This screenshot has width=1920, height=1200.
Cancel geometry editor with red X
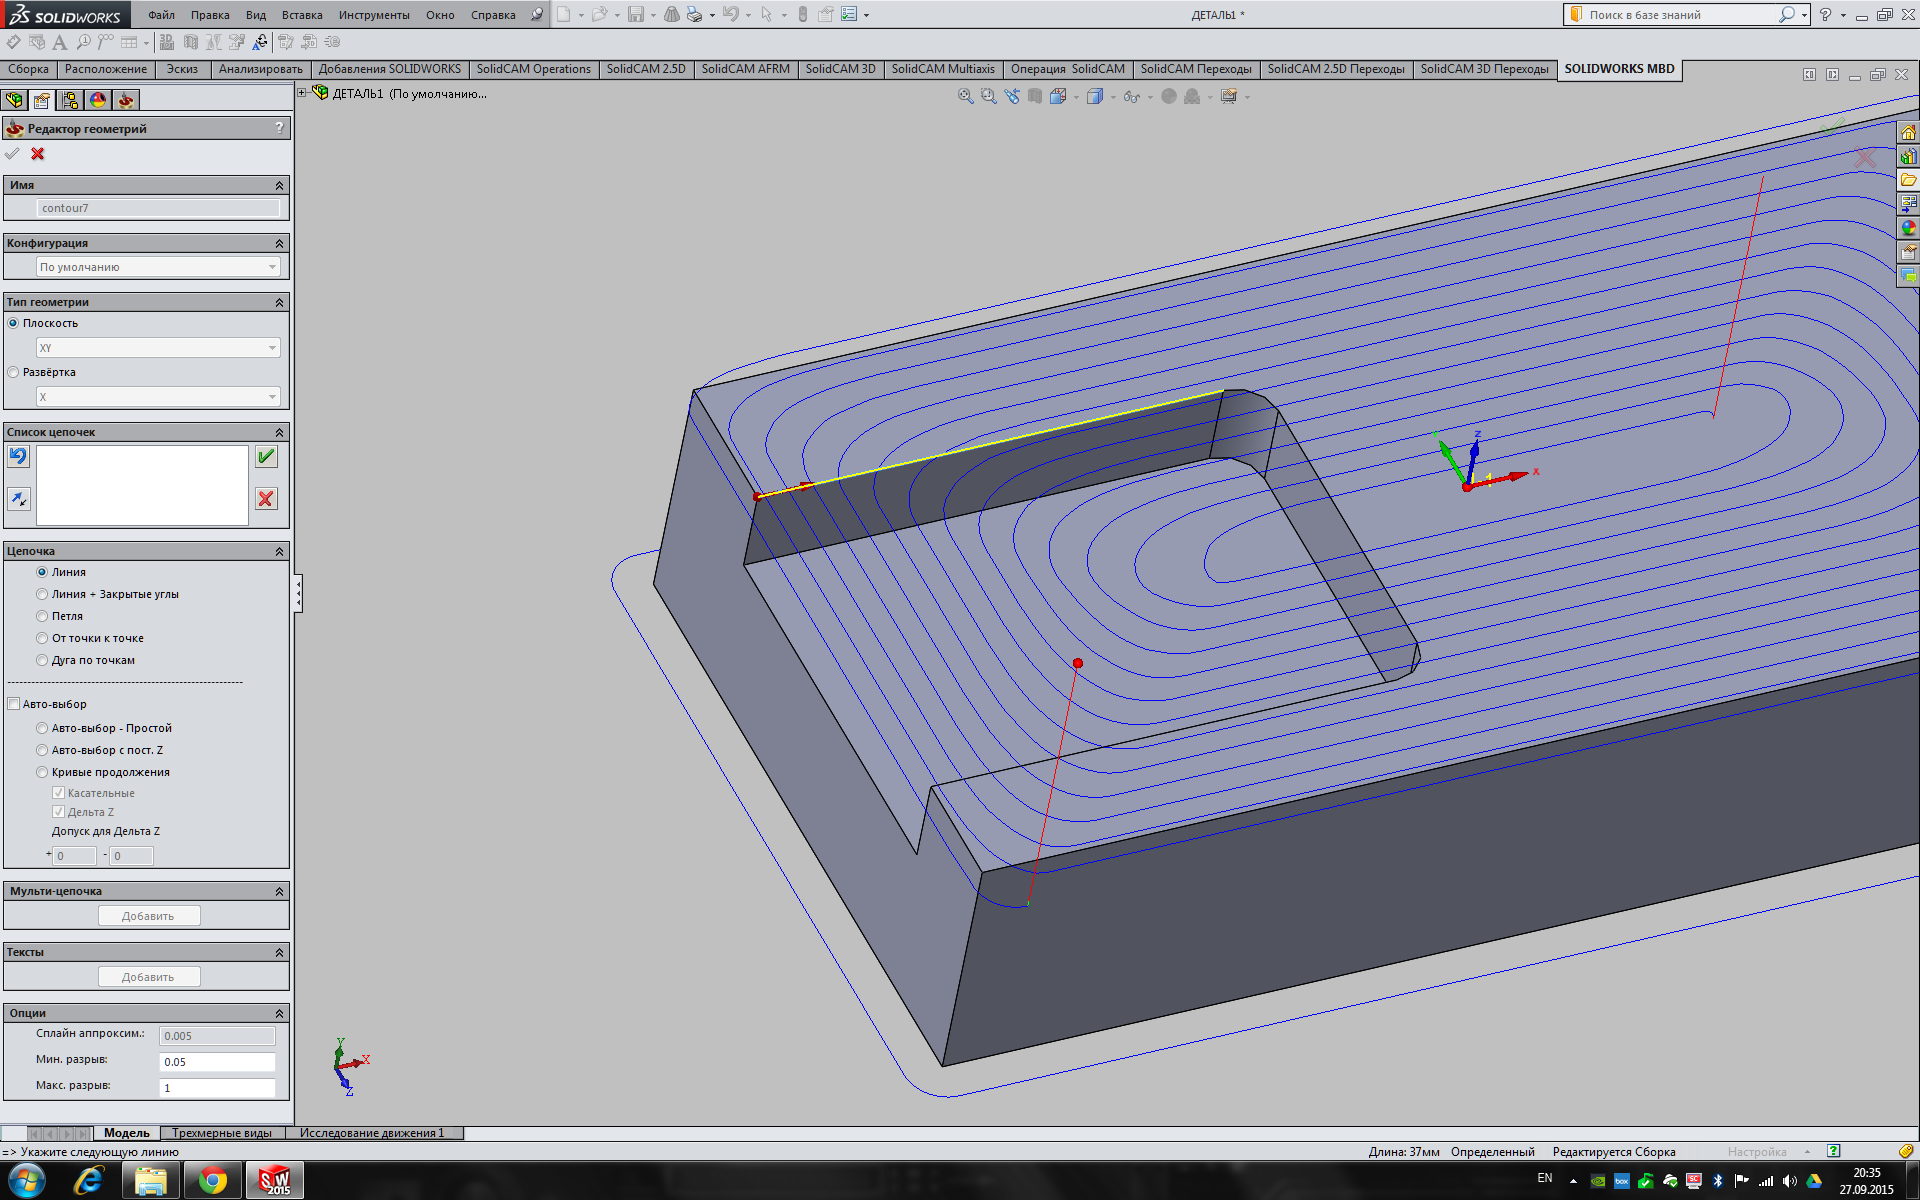pyautogui.click(x=38, y=154)
